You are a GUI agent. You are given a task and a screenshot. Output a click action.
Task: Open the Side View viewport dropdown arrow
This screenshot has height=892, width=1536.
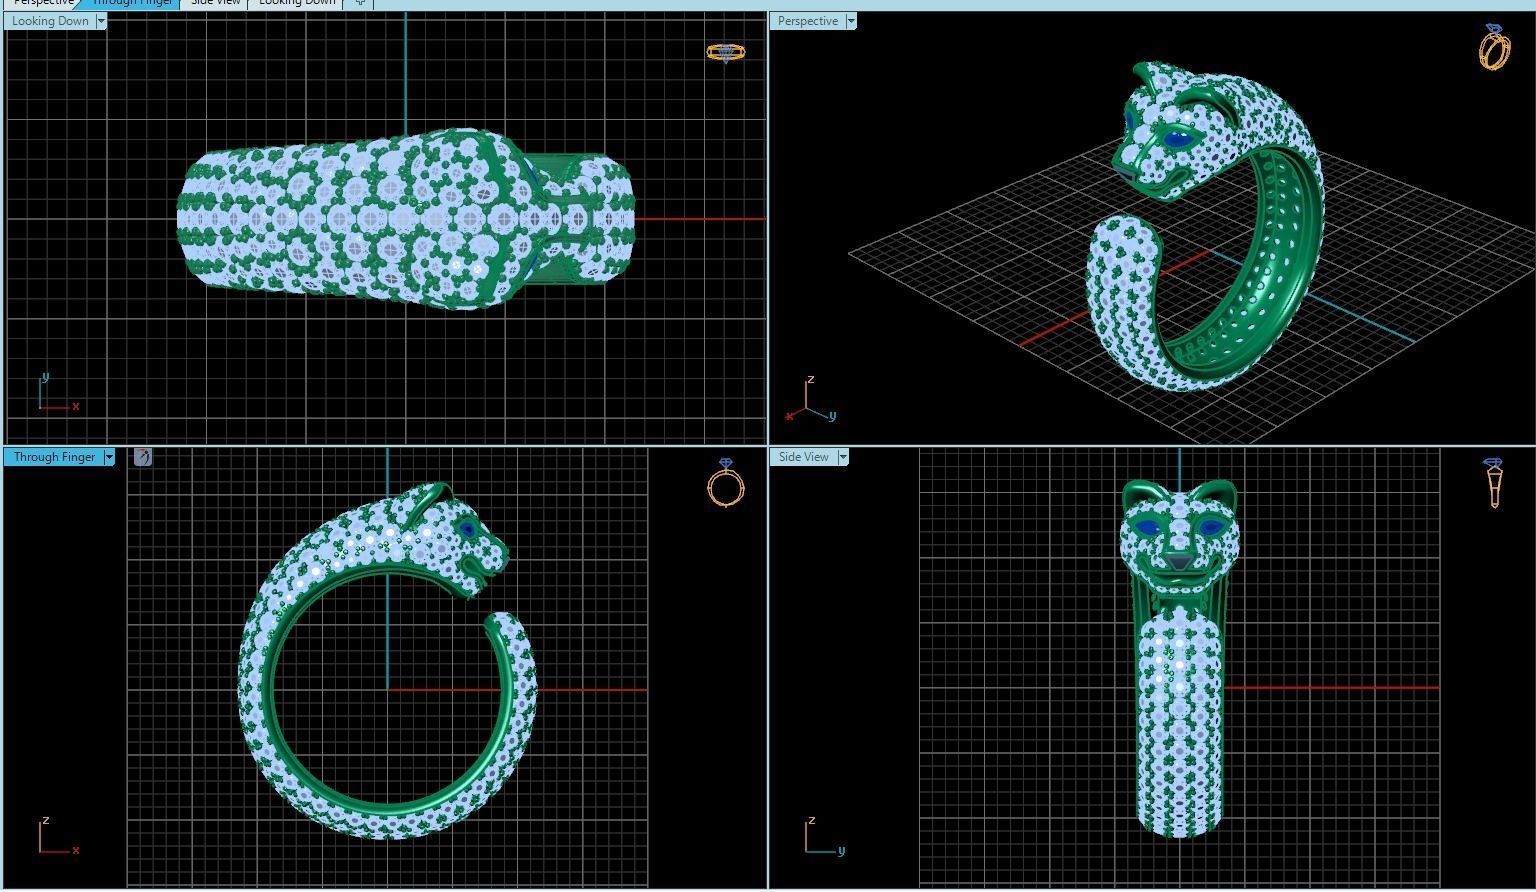pos(843,457)
